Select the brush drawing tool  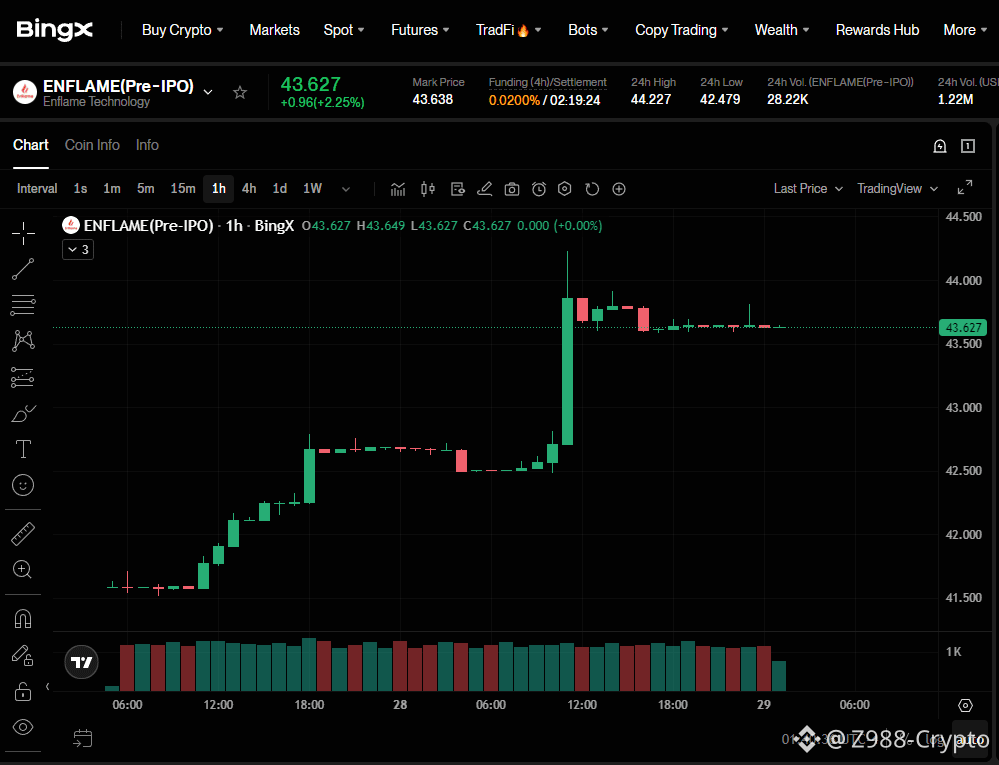click(24, 413)
